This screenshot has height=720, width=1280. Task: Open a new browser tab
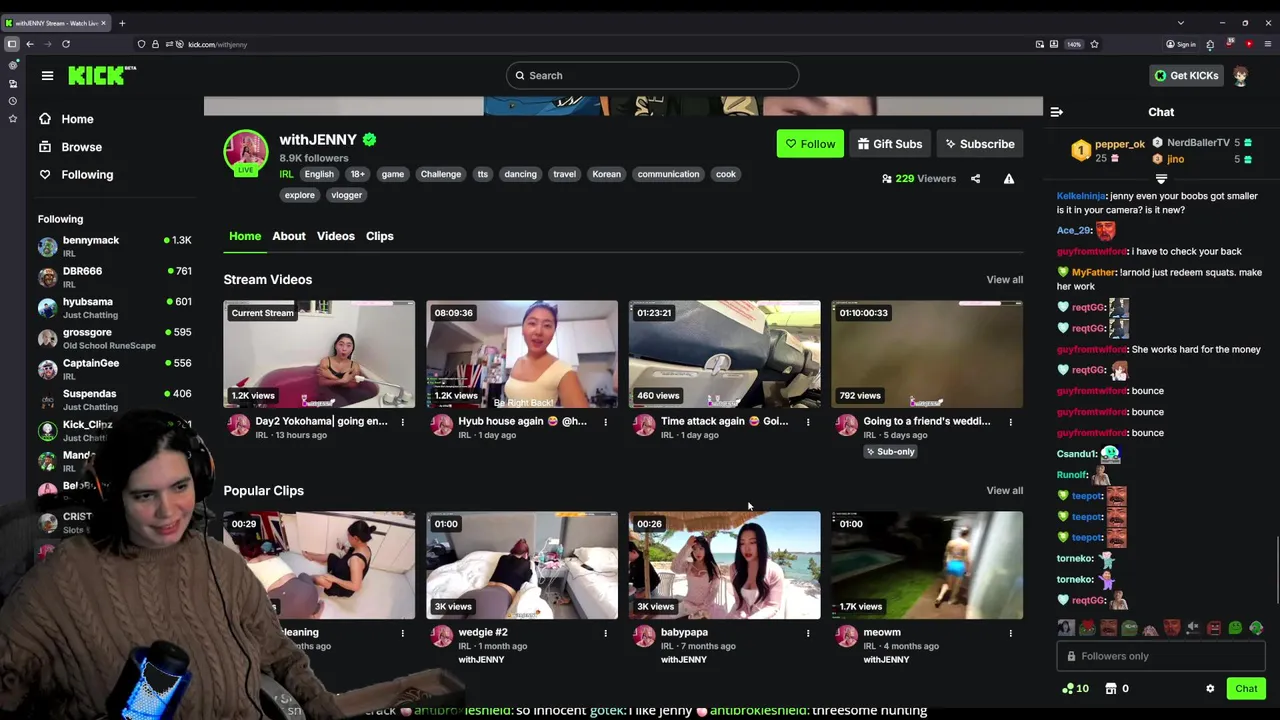122,23
